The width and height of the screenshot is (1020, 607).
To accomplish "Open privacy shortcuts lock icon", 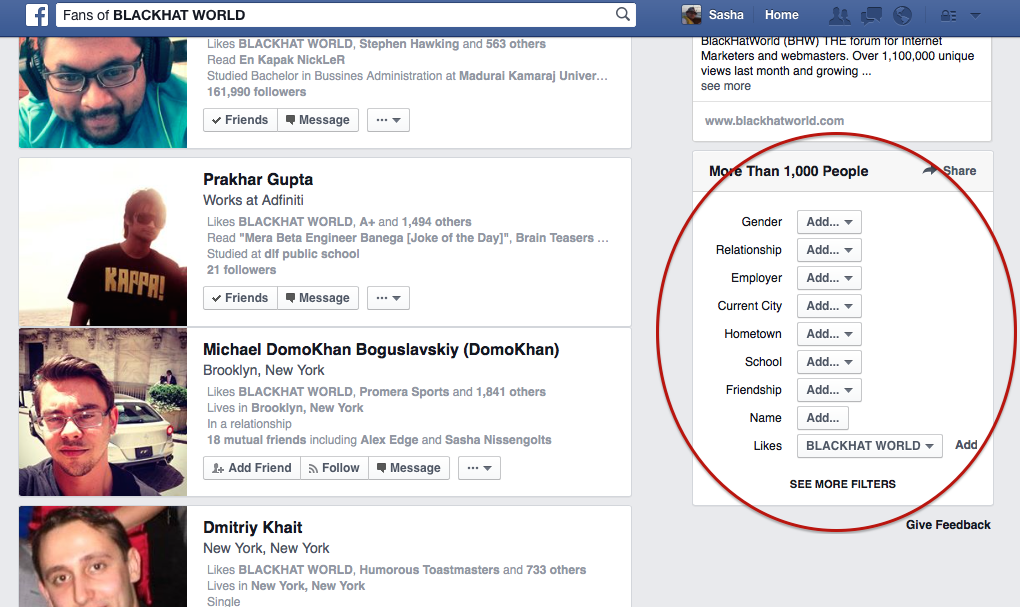I will point(949,16).
